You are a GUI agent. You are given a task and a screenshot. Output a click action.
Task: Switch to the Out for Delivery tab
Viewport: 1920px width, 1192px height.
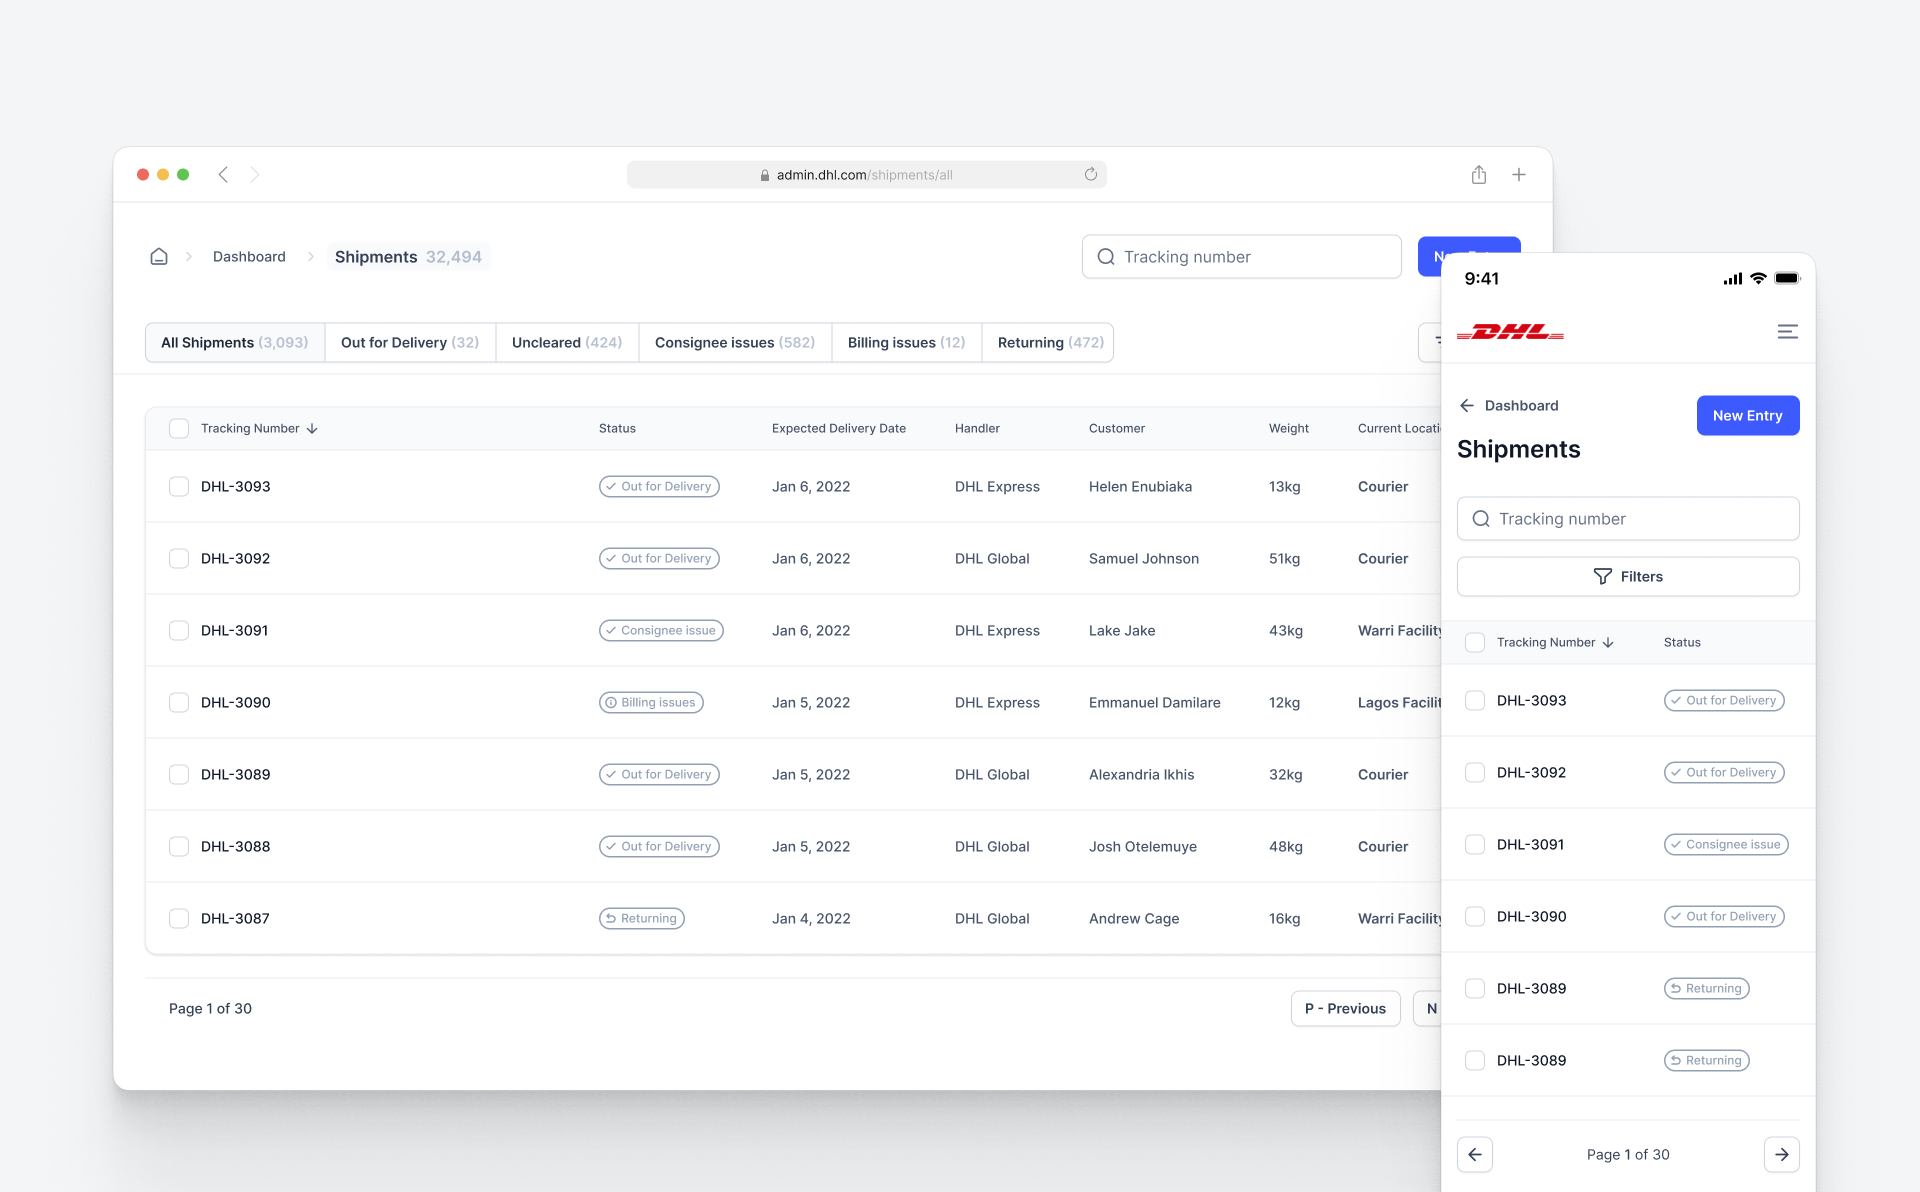click(x=409, y=342)
